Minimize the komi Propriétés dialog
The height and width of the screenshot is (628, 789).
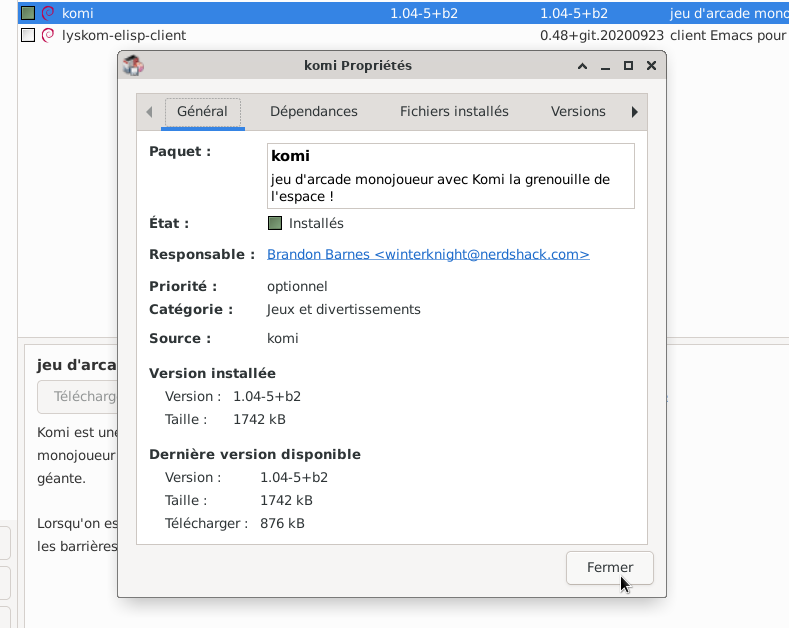tap(605, 66)
